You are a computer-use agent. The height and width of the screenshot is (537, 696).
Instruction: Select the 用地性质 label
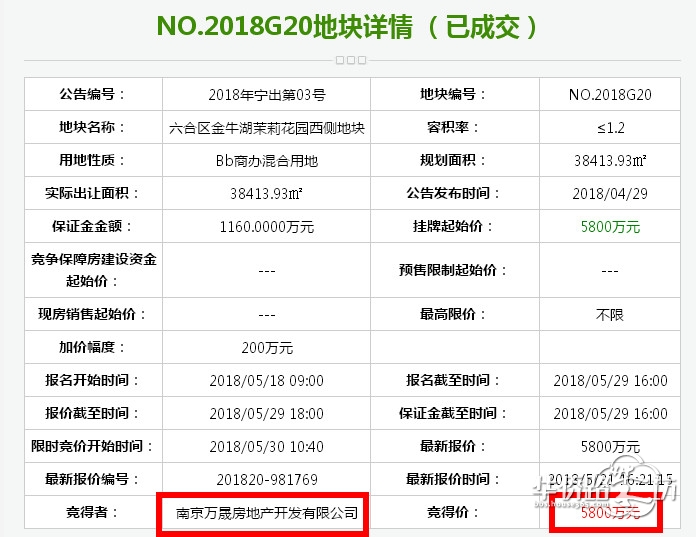(93, 160)
